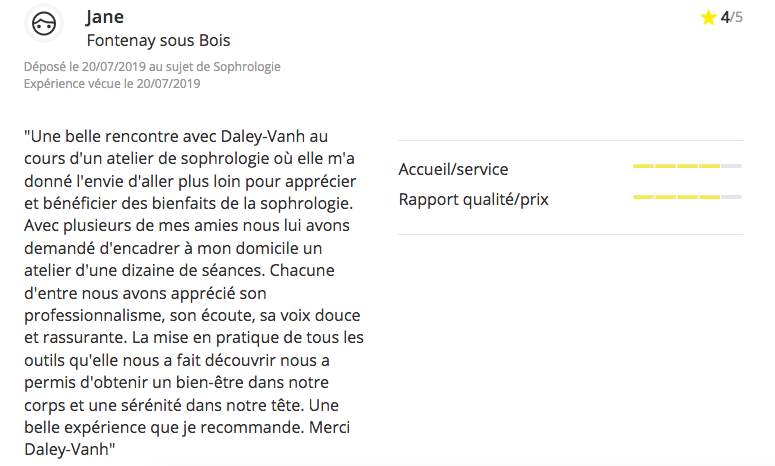Click the yellow star rating icon
The image size is (775, 466).
click(x=708, y=17)
